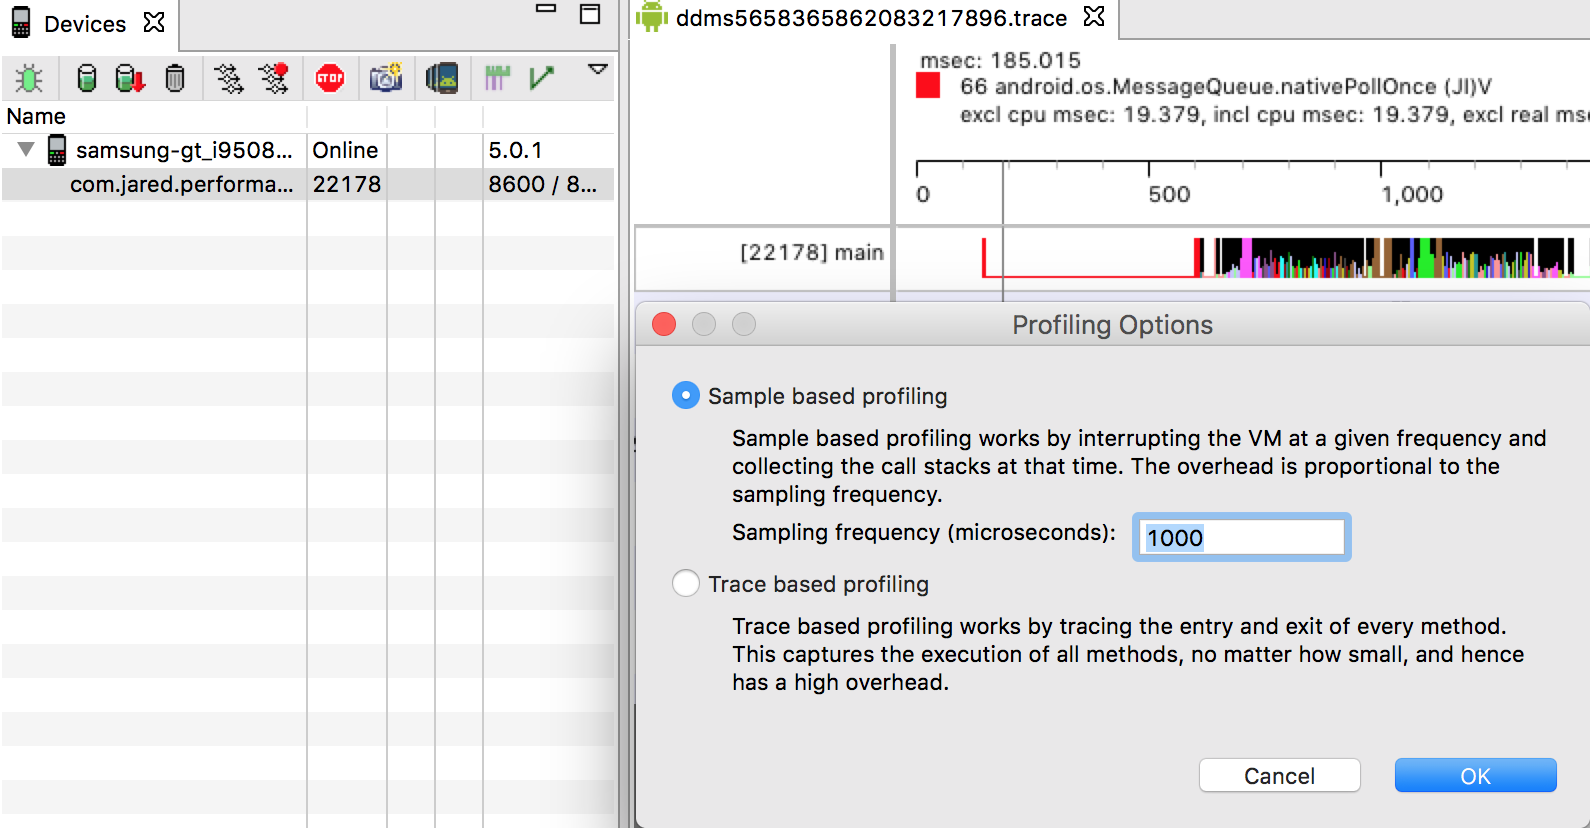
Task: Select the ddms trace file tab
Action: click(871, 18)
